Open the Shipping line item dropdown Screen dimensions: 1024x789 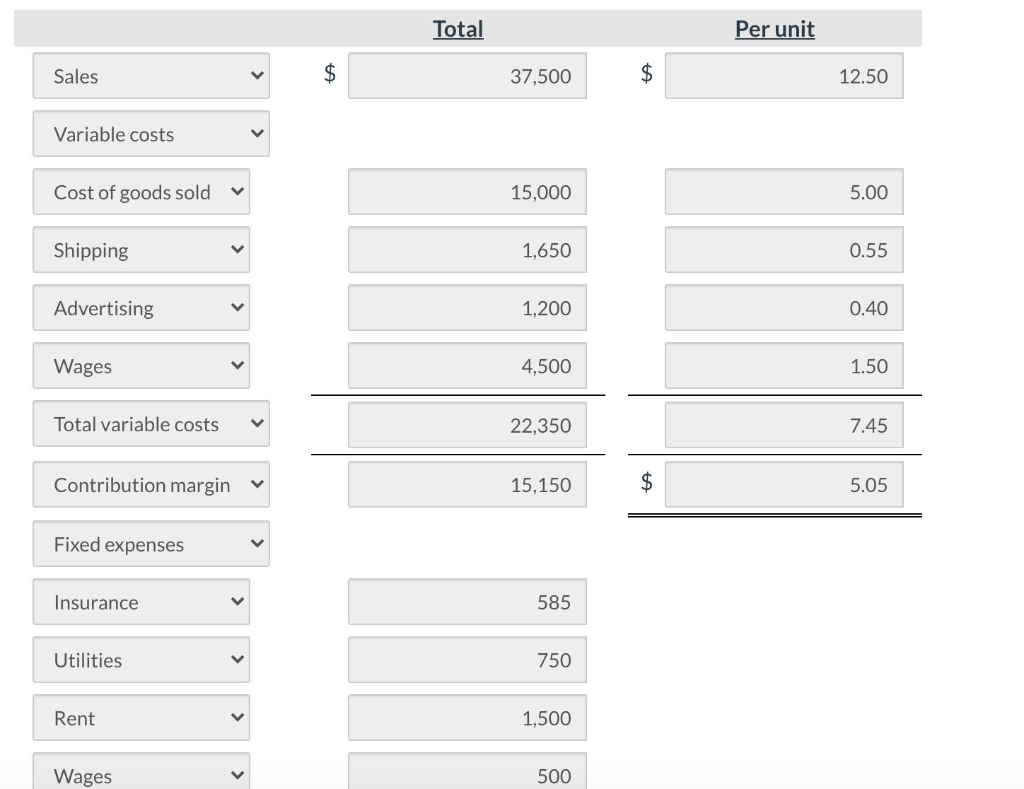(141, 249)
